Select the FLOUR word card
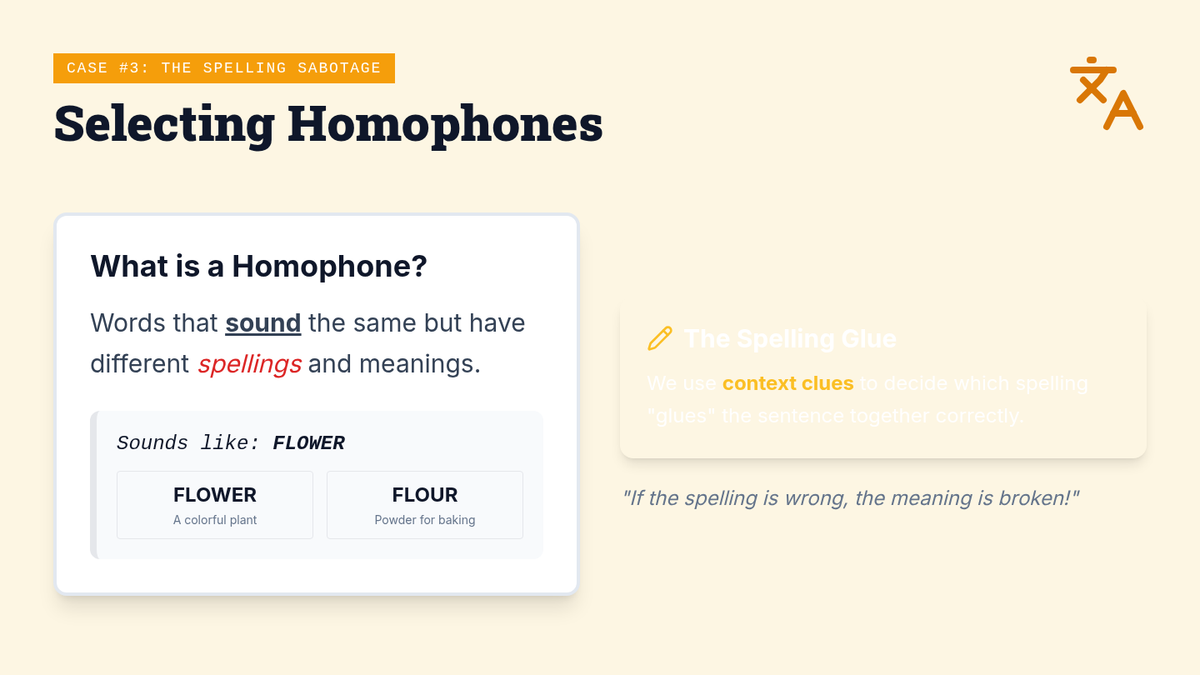The image size is (1200, 675). [x=425, y=505]
